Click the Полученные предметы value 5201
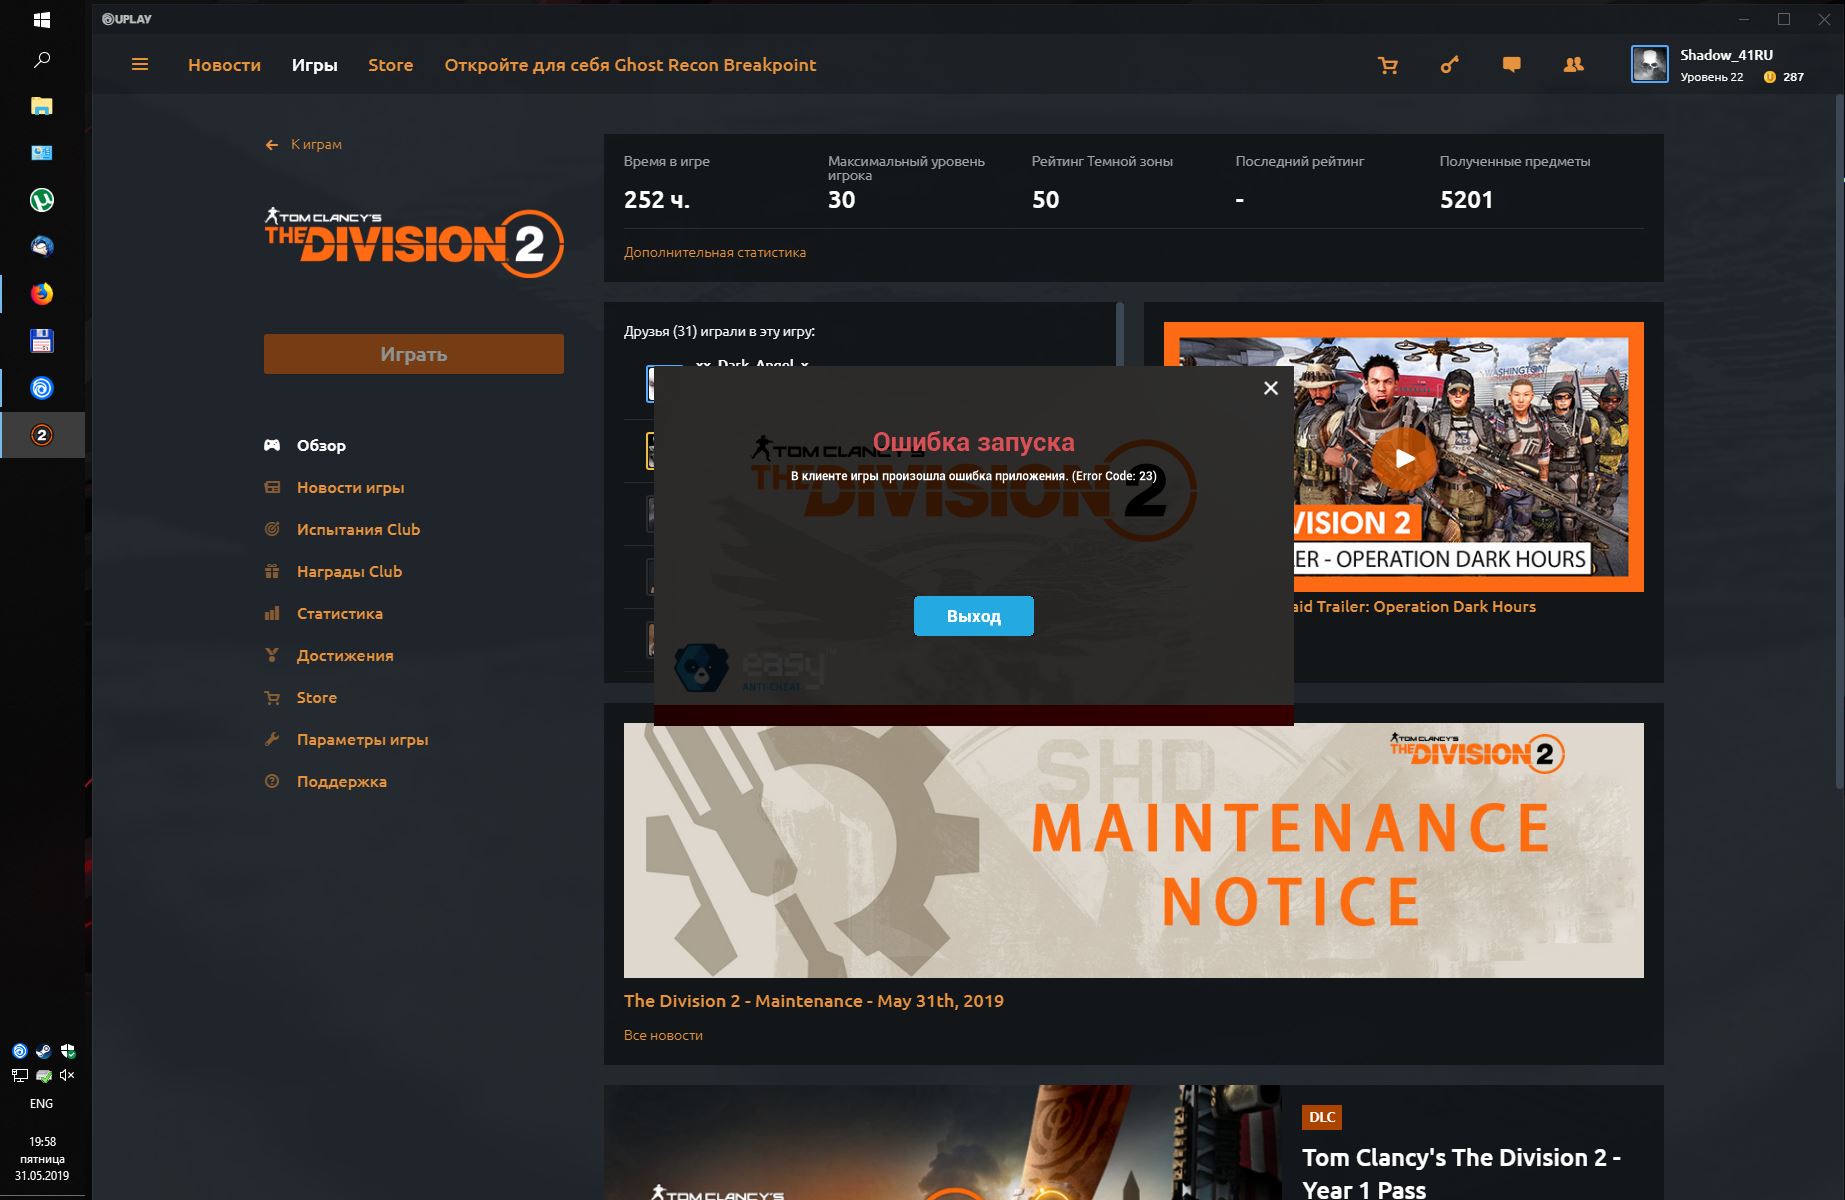Image resolution: width=1845 pixels, height=1200 pixels. pyautogui.click(x=1466, y=200)
